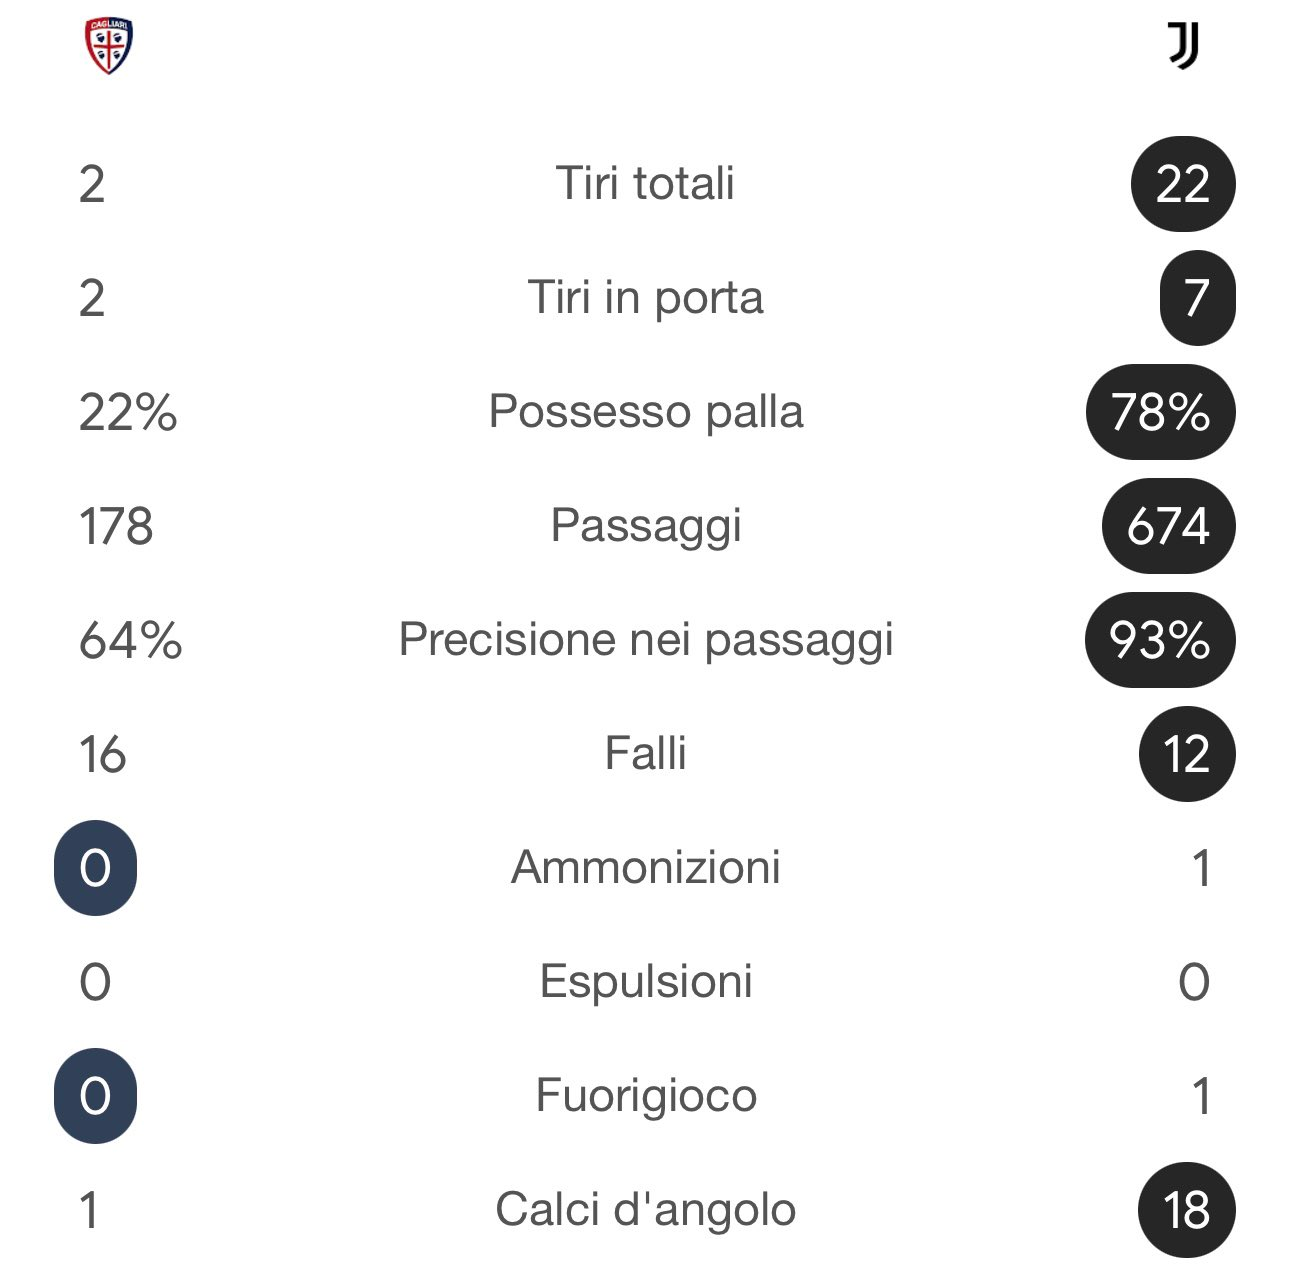Tap the 93% pass accuracy badge
The height and width of the screenshot is (1276, 1289).
click(1159, 640)
